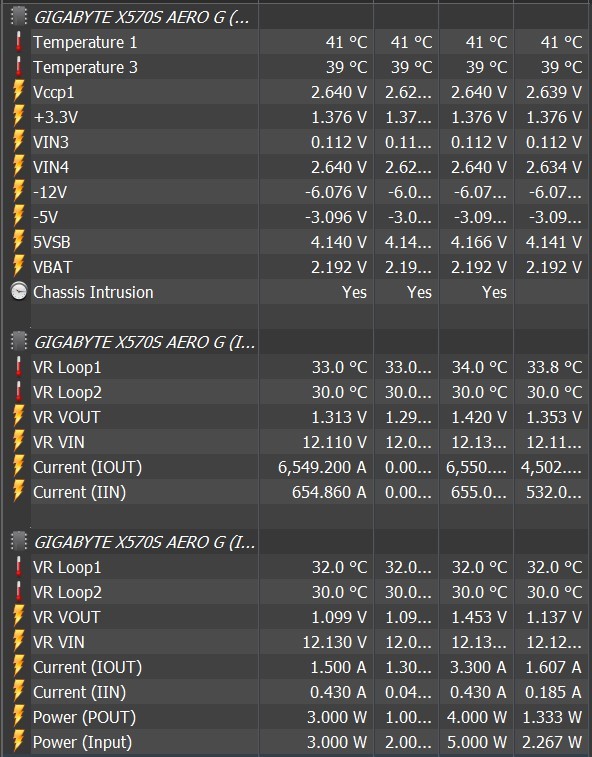
Task: Click lightning icon of VR VIN reading 12.110 V
Action: point(18,442)
